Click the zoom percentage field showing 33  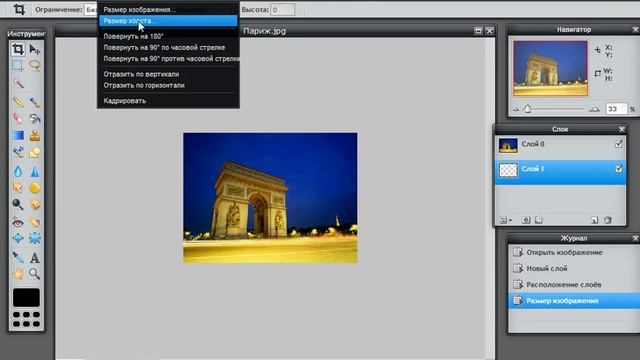point(616,109)
